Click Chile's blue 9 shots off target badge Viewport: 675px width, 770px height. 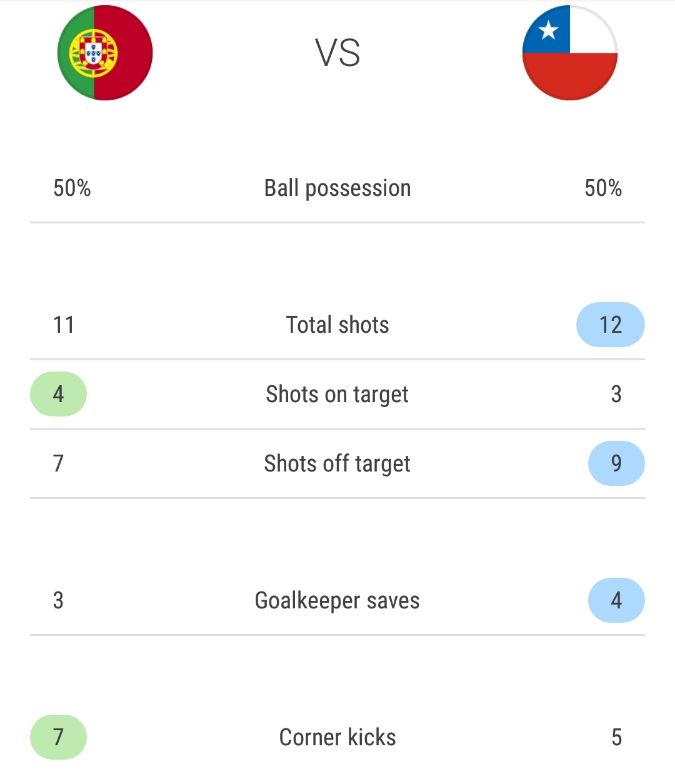(616, 463)
